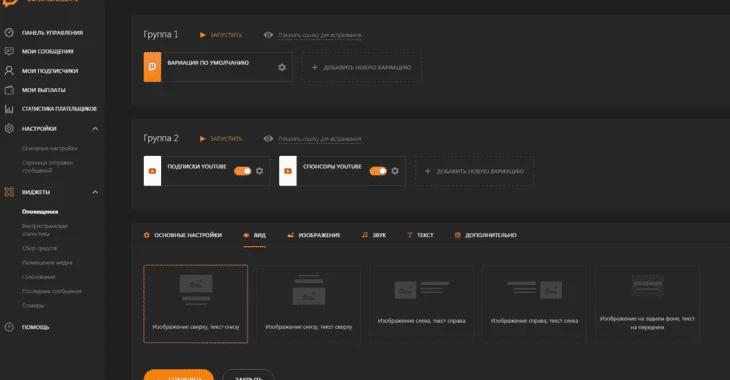
Task: Open Голосования sidebar item
Action: [x=39, y=277]
